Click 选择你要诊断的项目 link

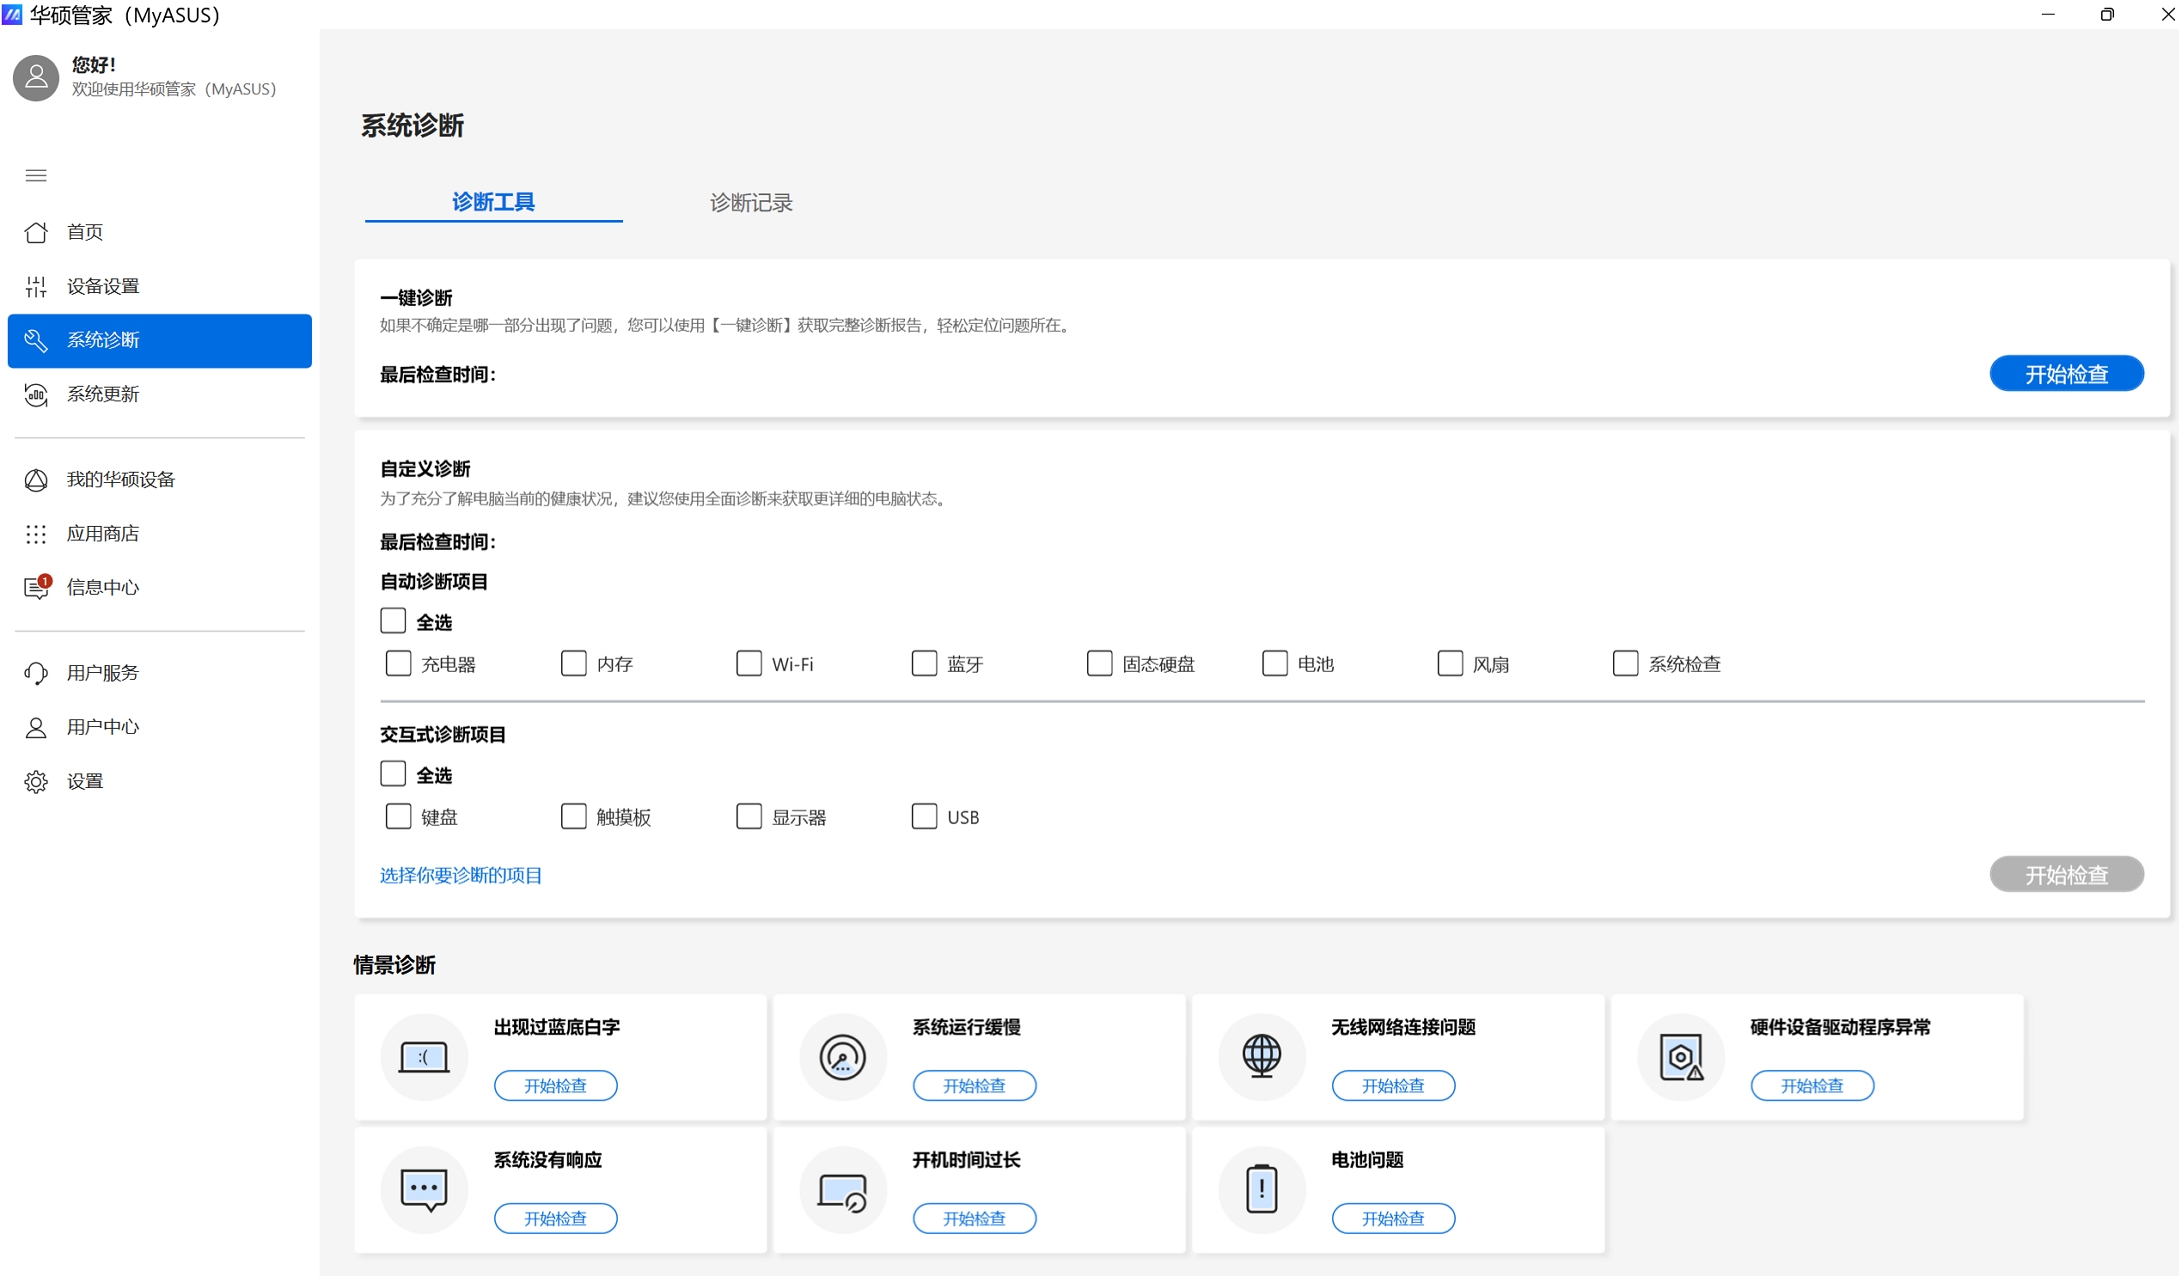pos(461,875)
